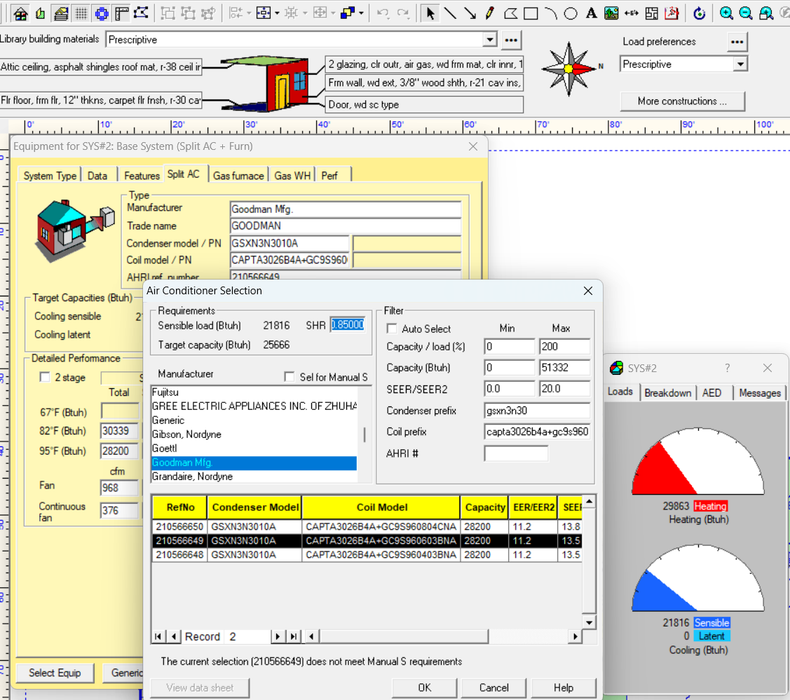Viewport: 790px width, 700px height.
Task: Select the arrow pointer tool
Action: tap(430, 14)
